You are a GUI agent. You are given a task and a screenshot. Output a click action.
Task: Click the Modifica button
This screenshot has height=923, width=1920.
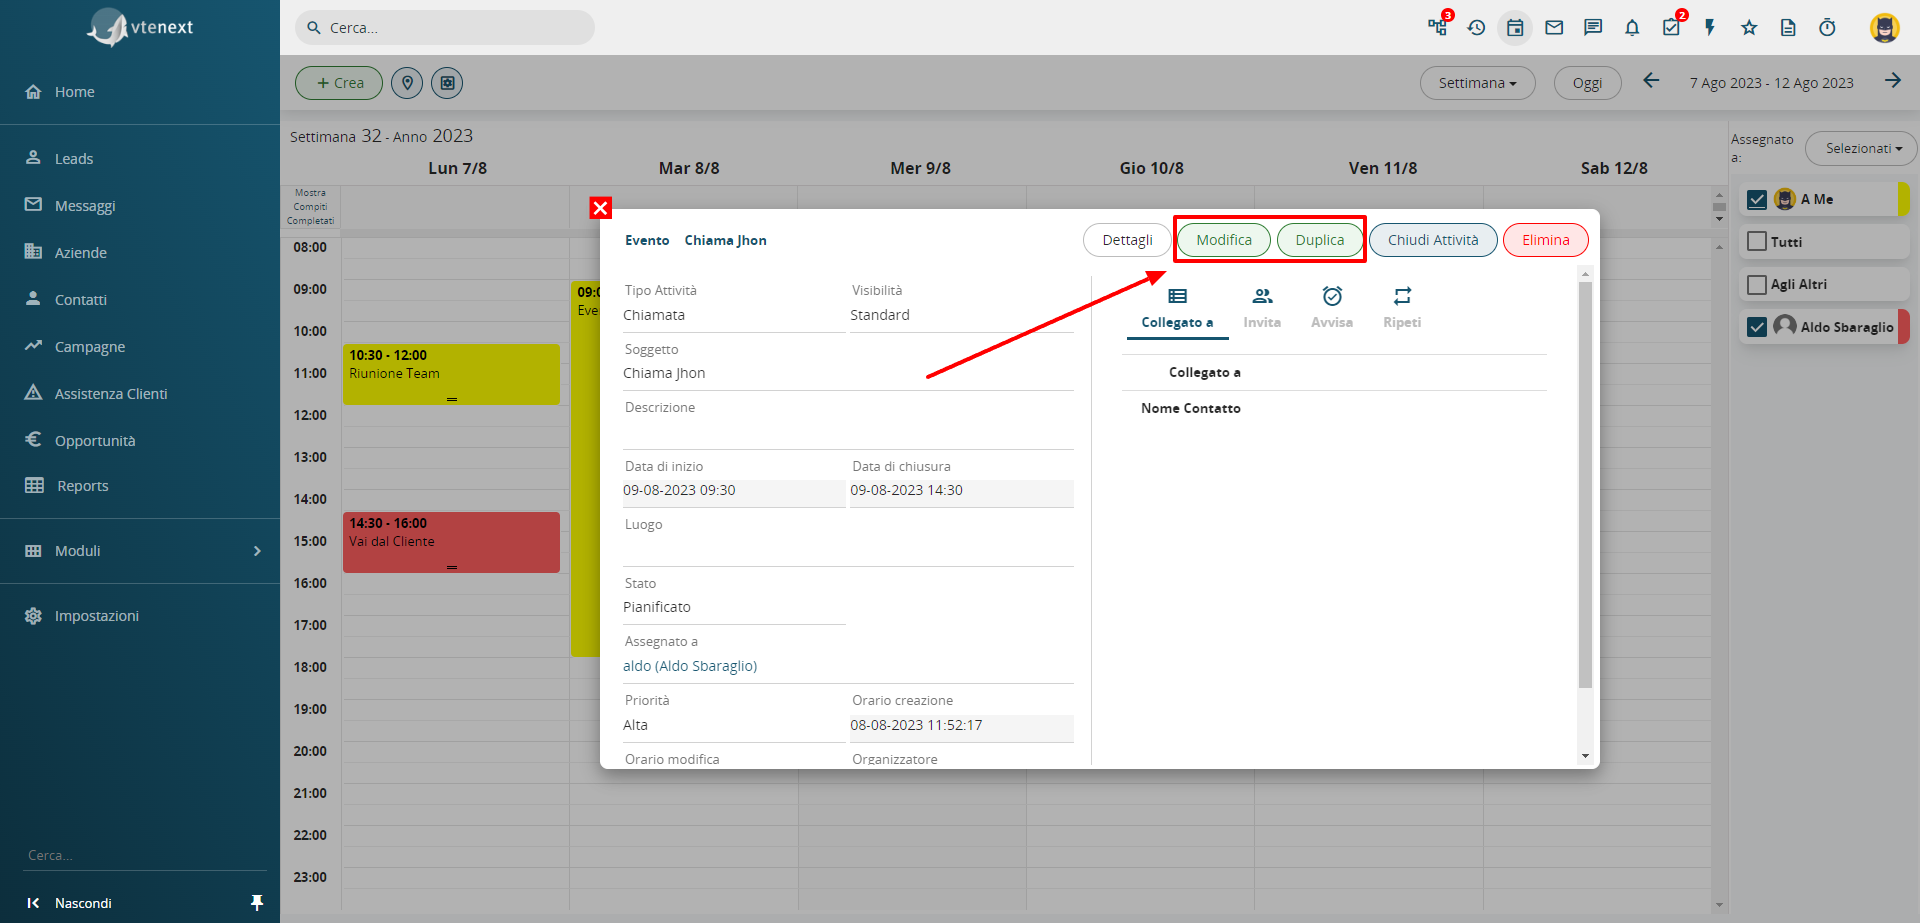point(1224,240)
